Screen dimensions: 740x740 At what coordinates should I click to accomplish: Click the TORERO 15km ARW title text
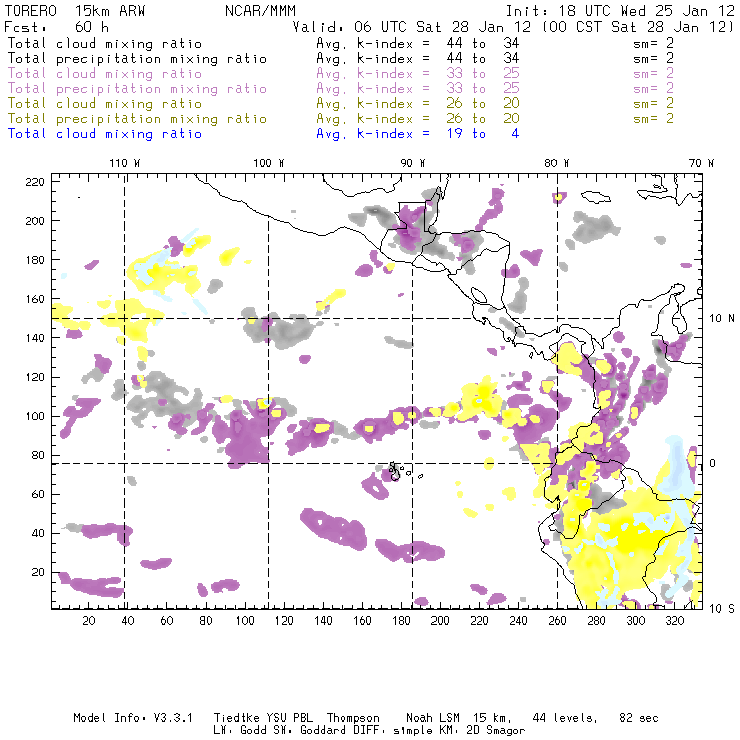pyautogui.click(x=75, y=10)
